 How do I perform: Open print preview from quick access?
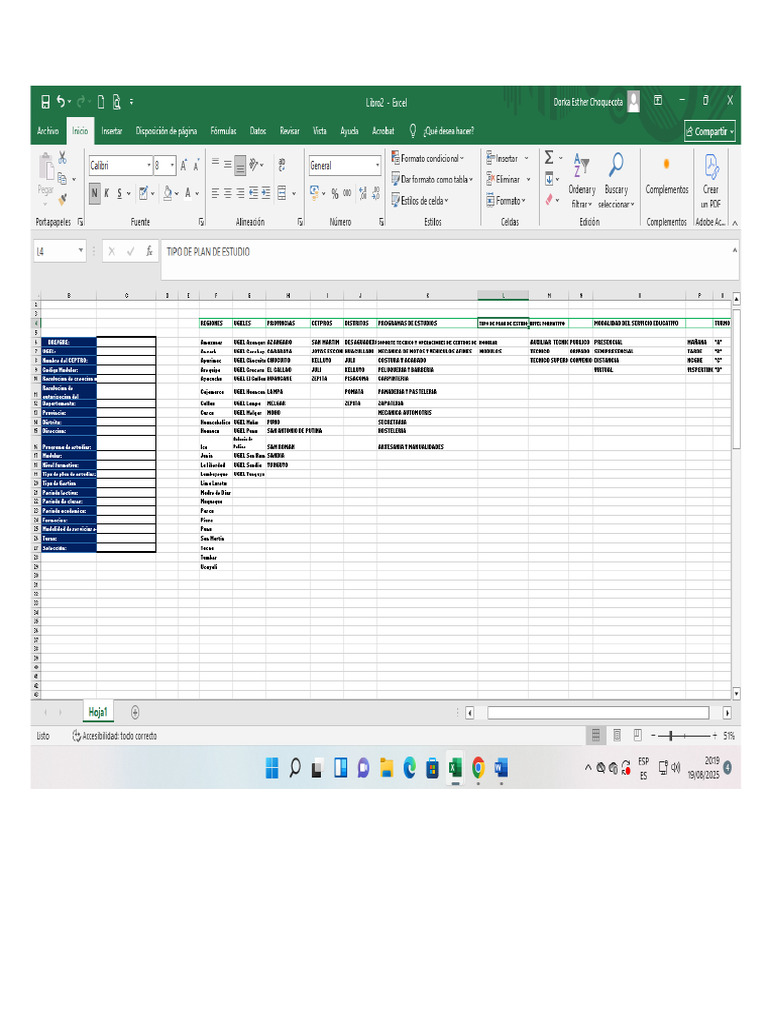pyautogui.click(x=116, y=102)
